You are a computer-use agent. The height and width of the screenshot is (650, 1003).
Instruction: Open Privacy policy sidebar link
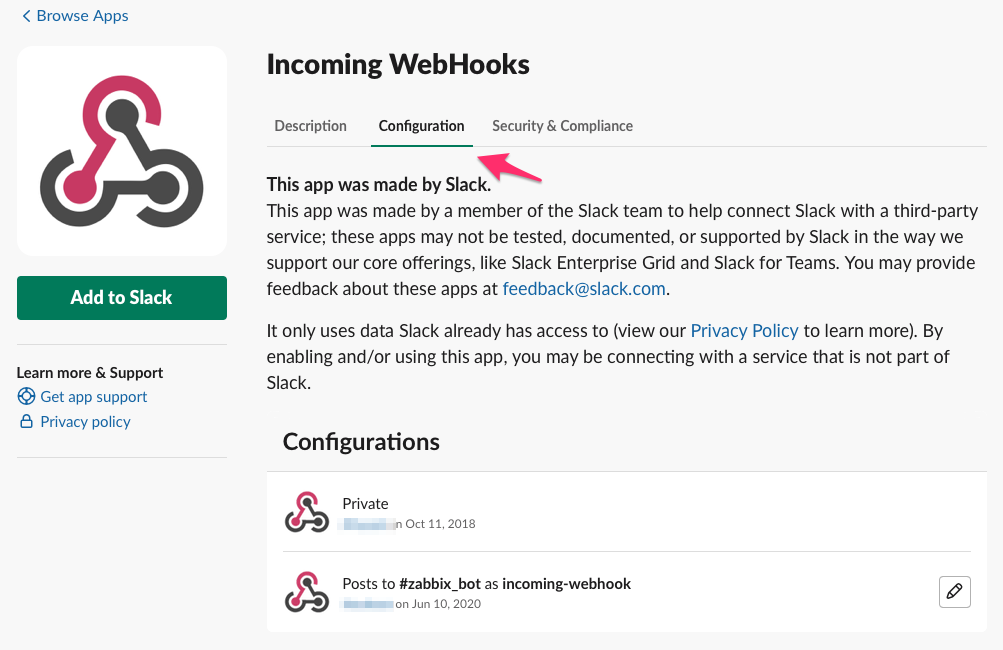tap(85, 422)
